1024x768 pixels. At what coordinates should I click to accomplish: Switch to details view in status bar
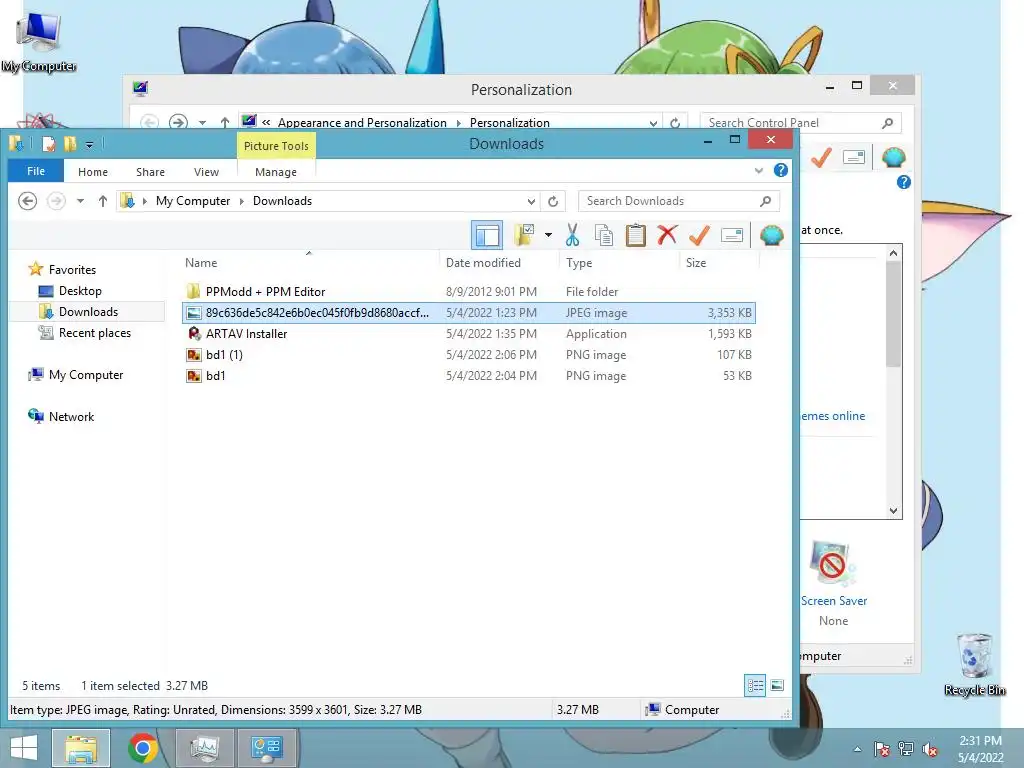[x=755, y=685]
